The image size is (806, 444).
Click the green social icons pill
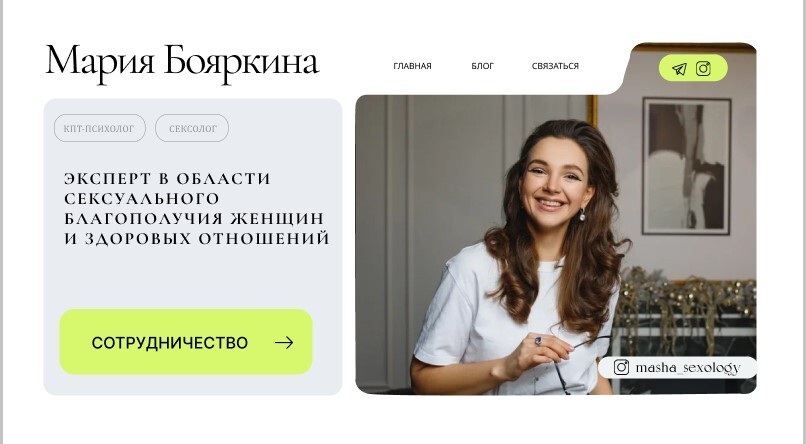click(693, 68)
